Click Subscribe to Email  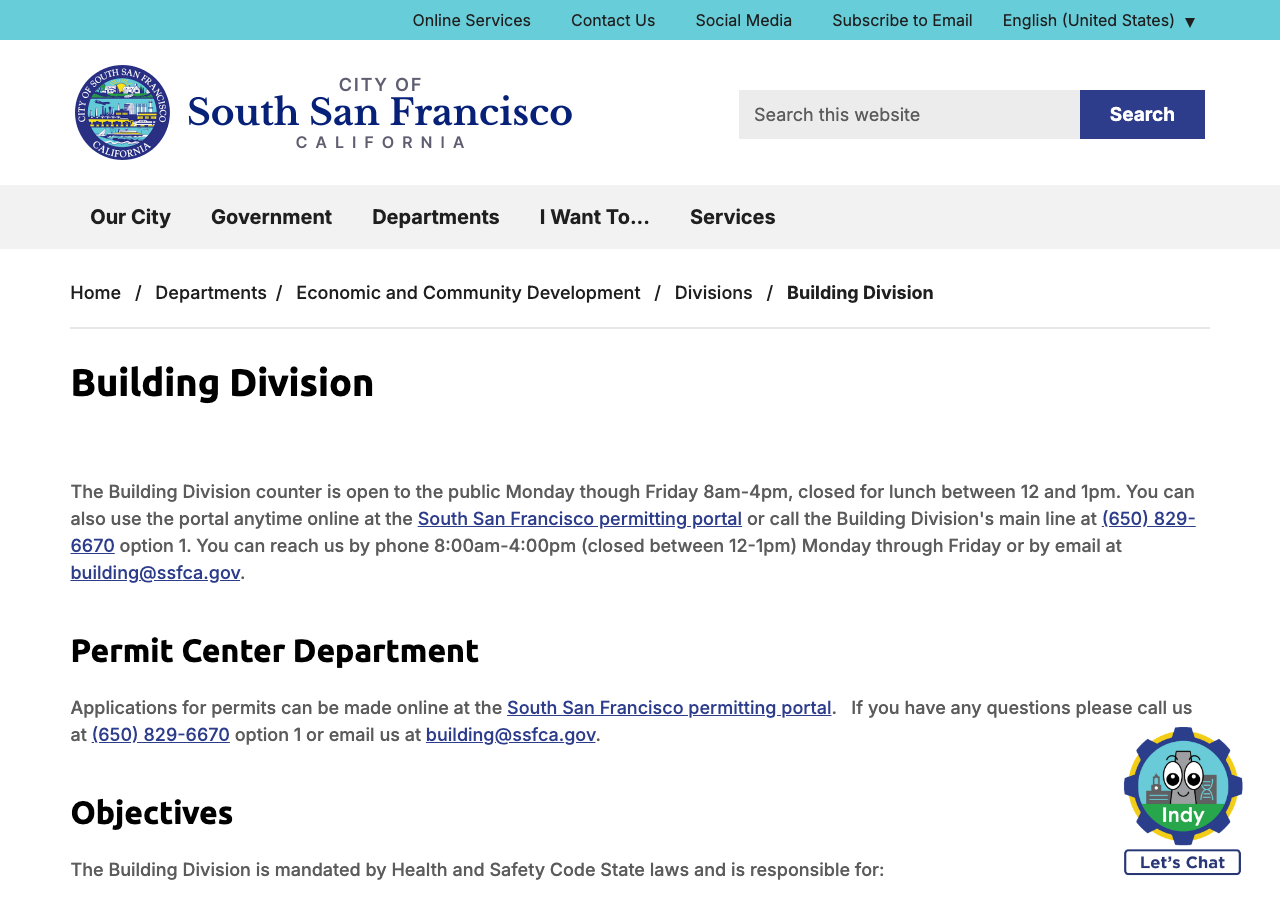[x=902, y=20]
